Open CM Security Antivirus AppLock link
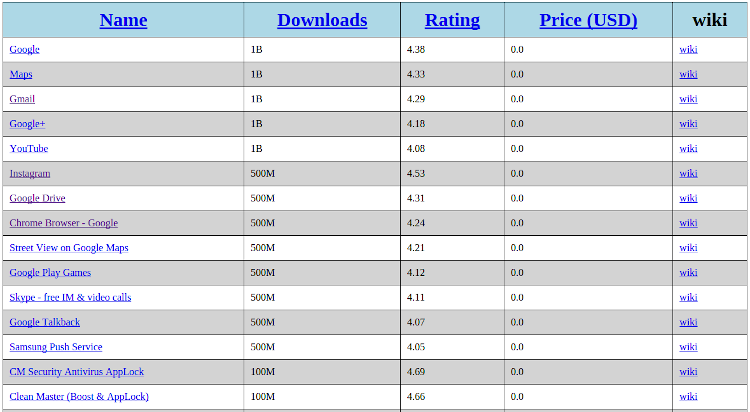 pos(77,372)
